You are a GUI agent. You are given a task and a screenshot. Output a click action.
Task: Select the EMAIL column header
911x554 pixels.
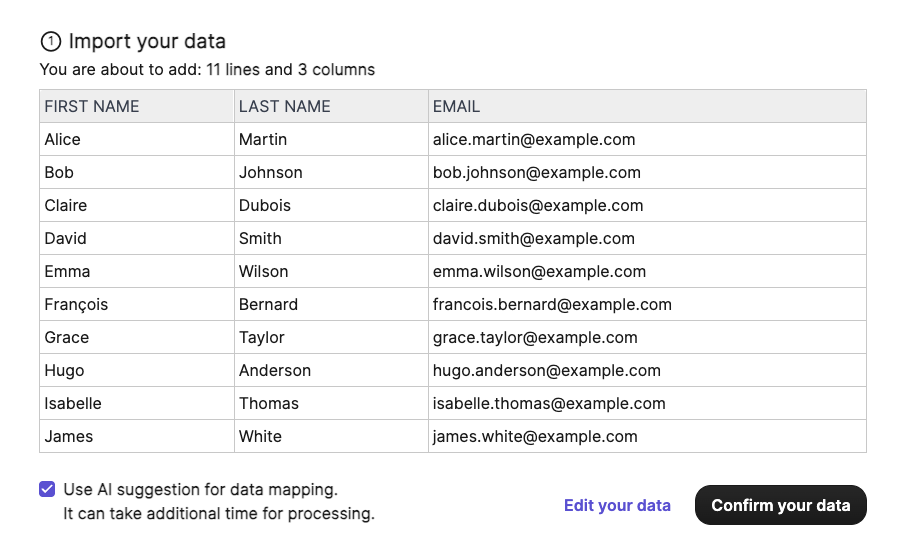tap(456, 106)
